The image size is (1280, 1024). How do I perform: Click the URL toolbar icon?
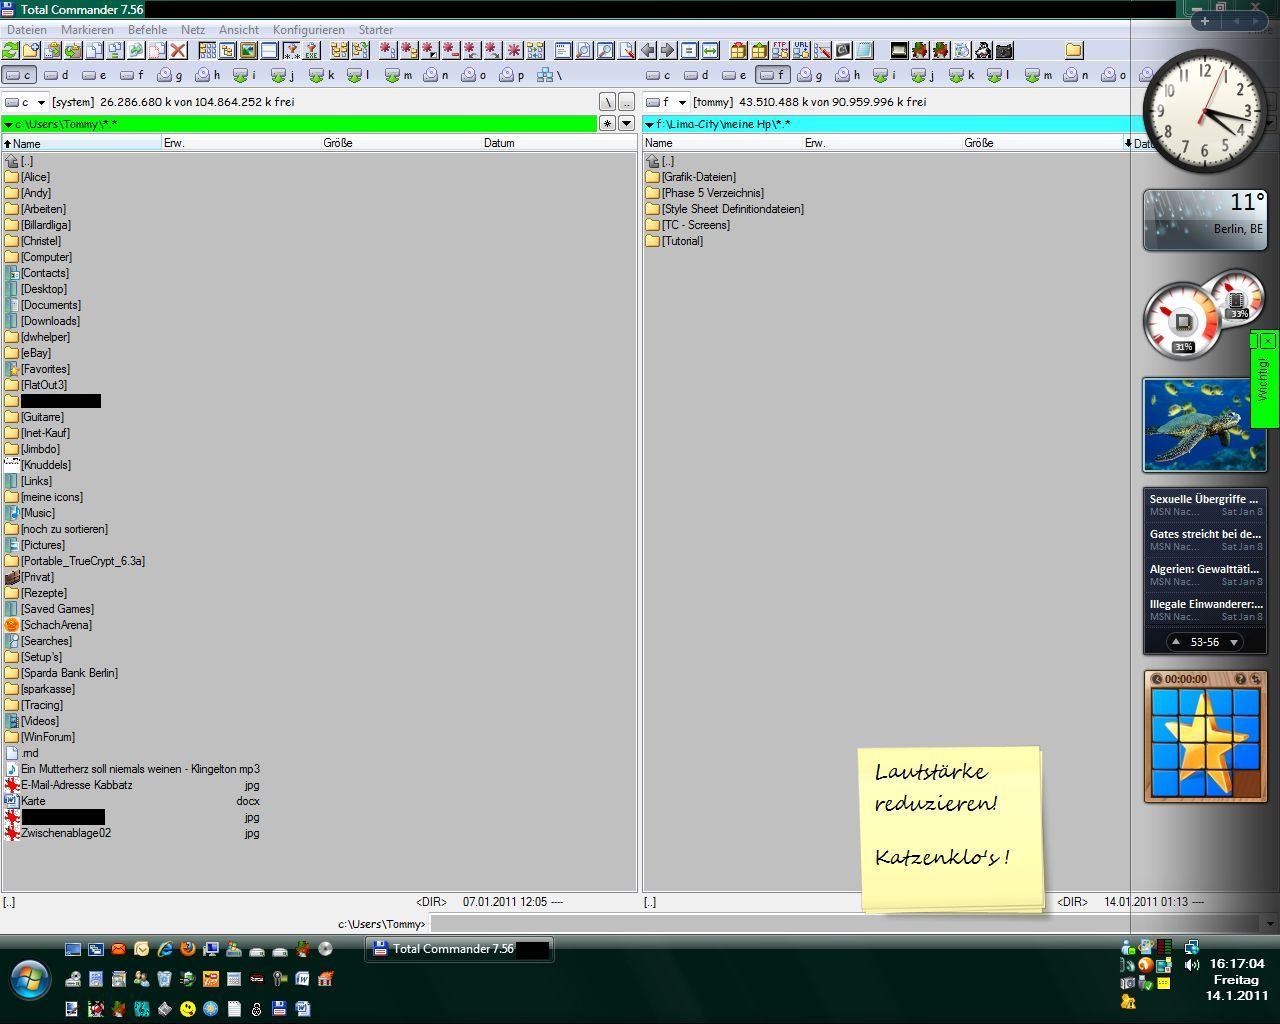click(x=801, y=50)
